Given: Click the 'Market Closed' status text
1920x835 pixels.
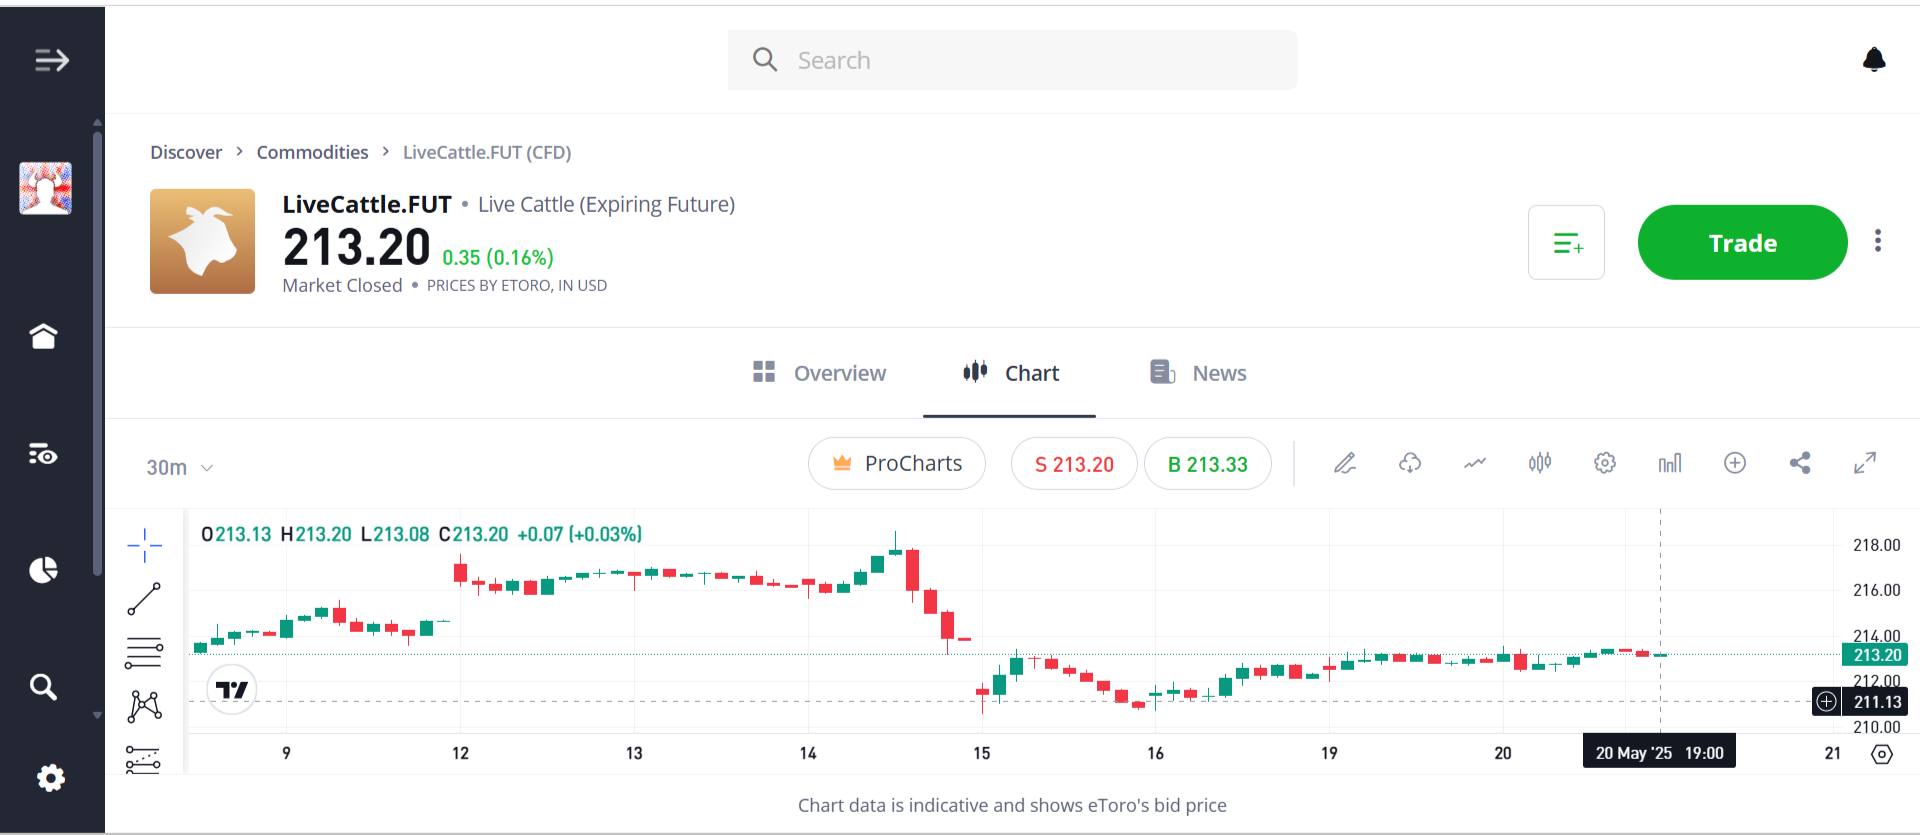Looking at the screenshot, I should pyautogui.click(x=342, y=285).
